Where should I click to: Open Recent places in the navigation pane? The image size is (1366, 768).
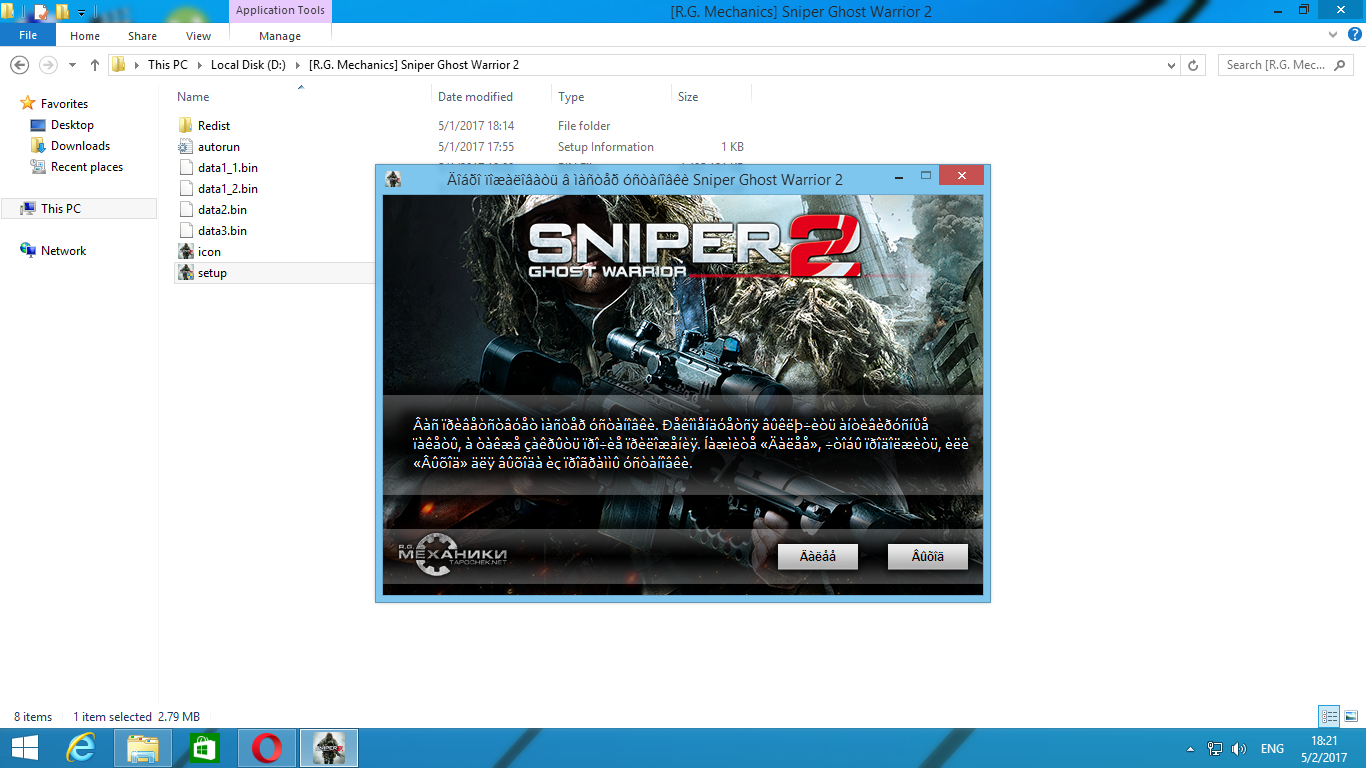(x=87, y=167)
